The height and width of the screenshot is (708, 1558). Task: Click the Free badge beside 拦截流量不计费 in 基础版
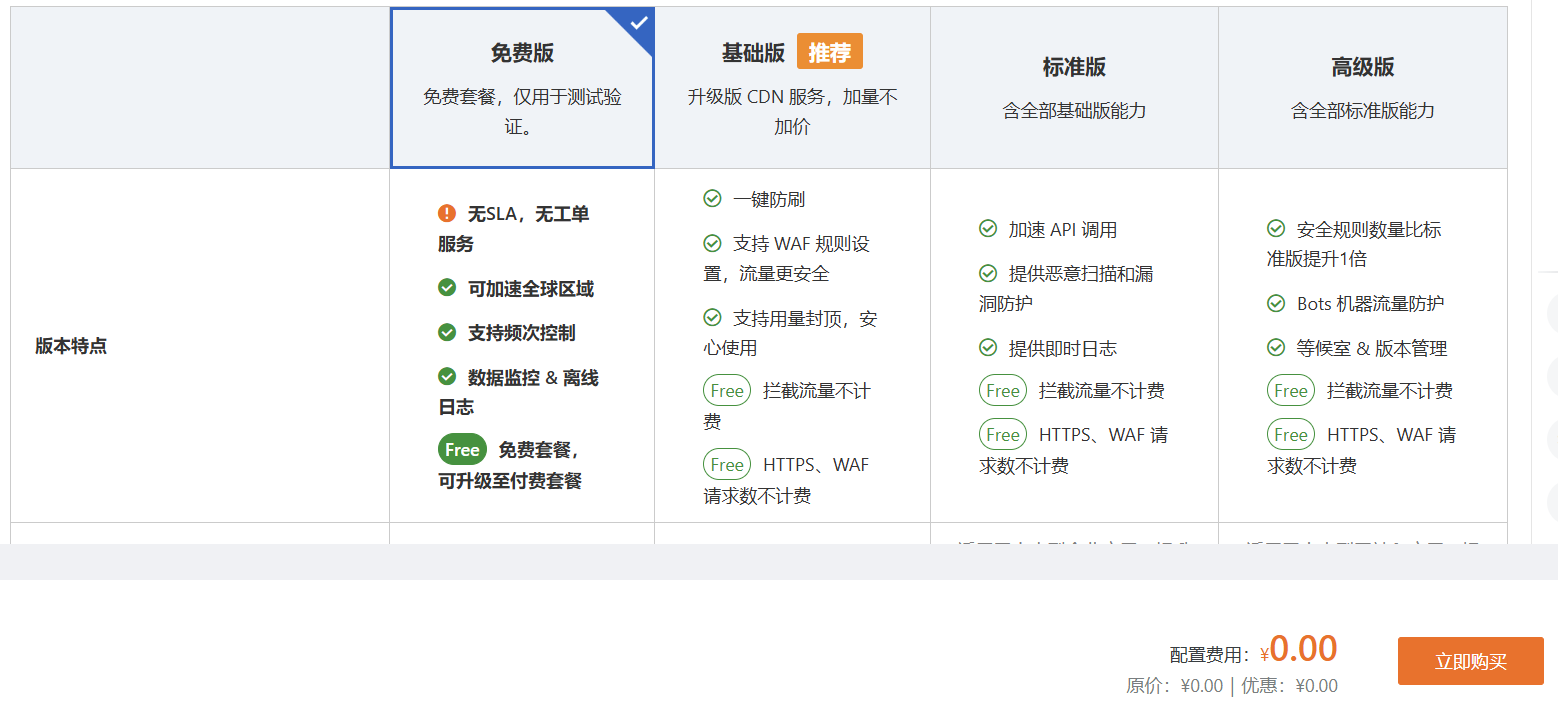pos(727,390)
